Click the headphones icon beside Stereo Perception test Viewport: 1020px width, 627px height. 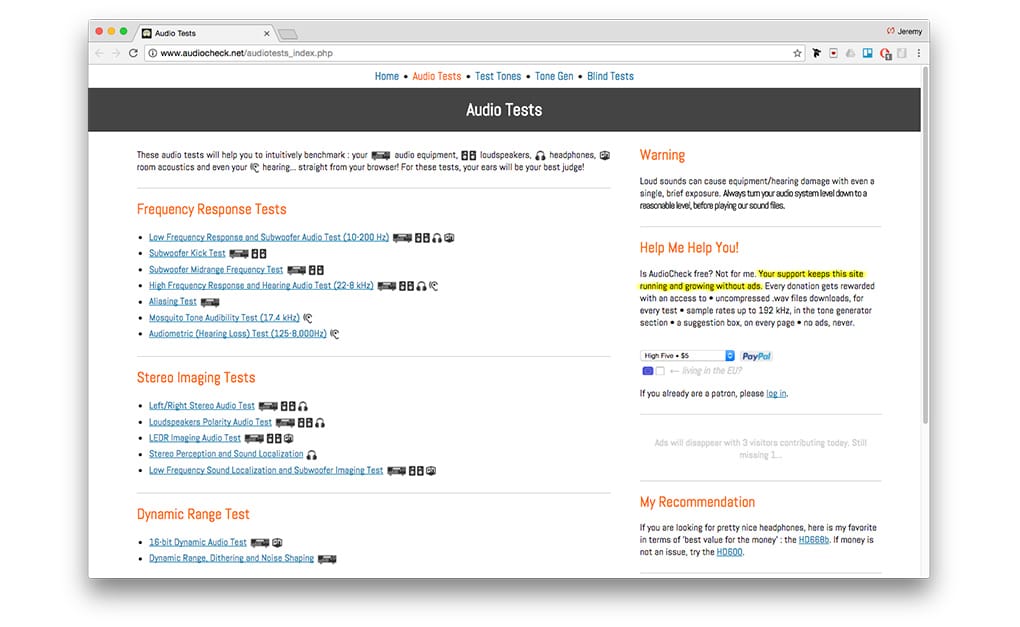click(311, 455)
